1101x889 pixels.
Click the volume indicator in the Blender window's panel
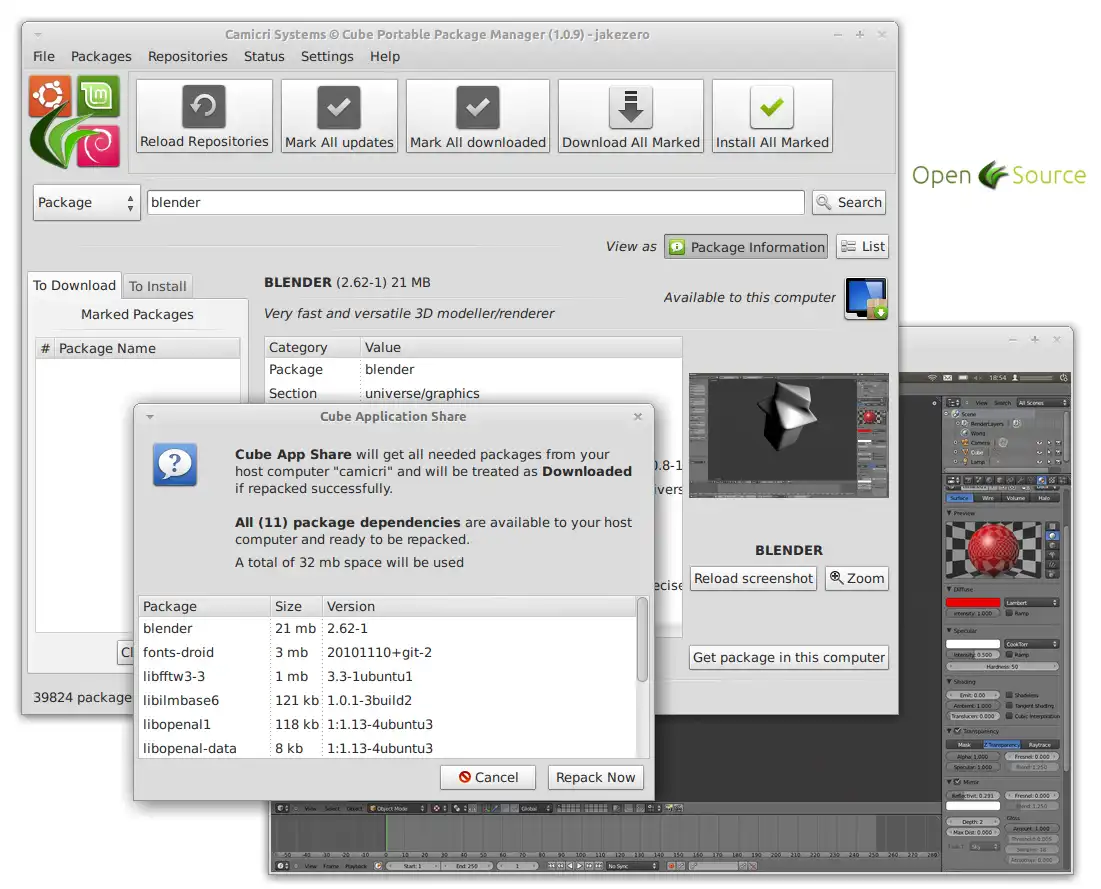click(x=977, y=378)
